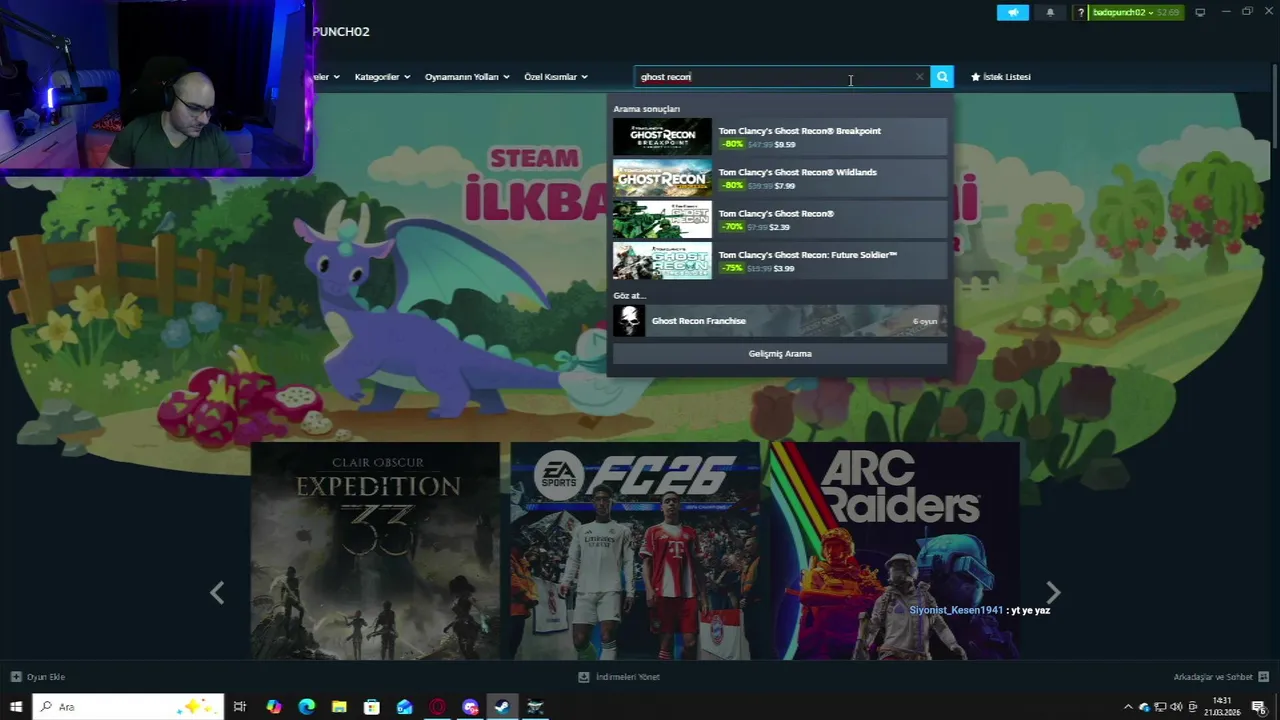Click Oyun Ekle at the bottom left

click(38, 677)
